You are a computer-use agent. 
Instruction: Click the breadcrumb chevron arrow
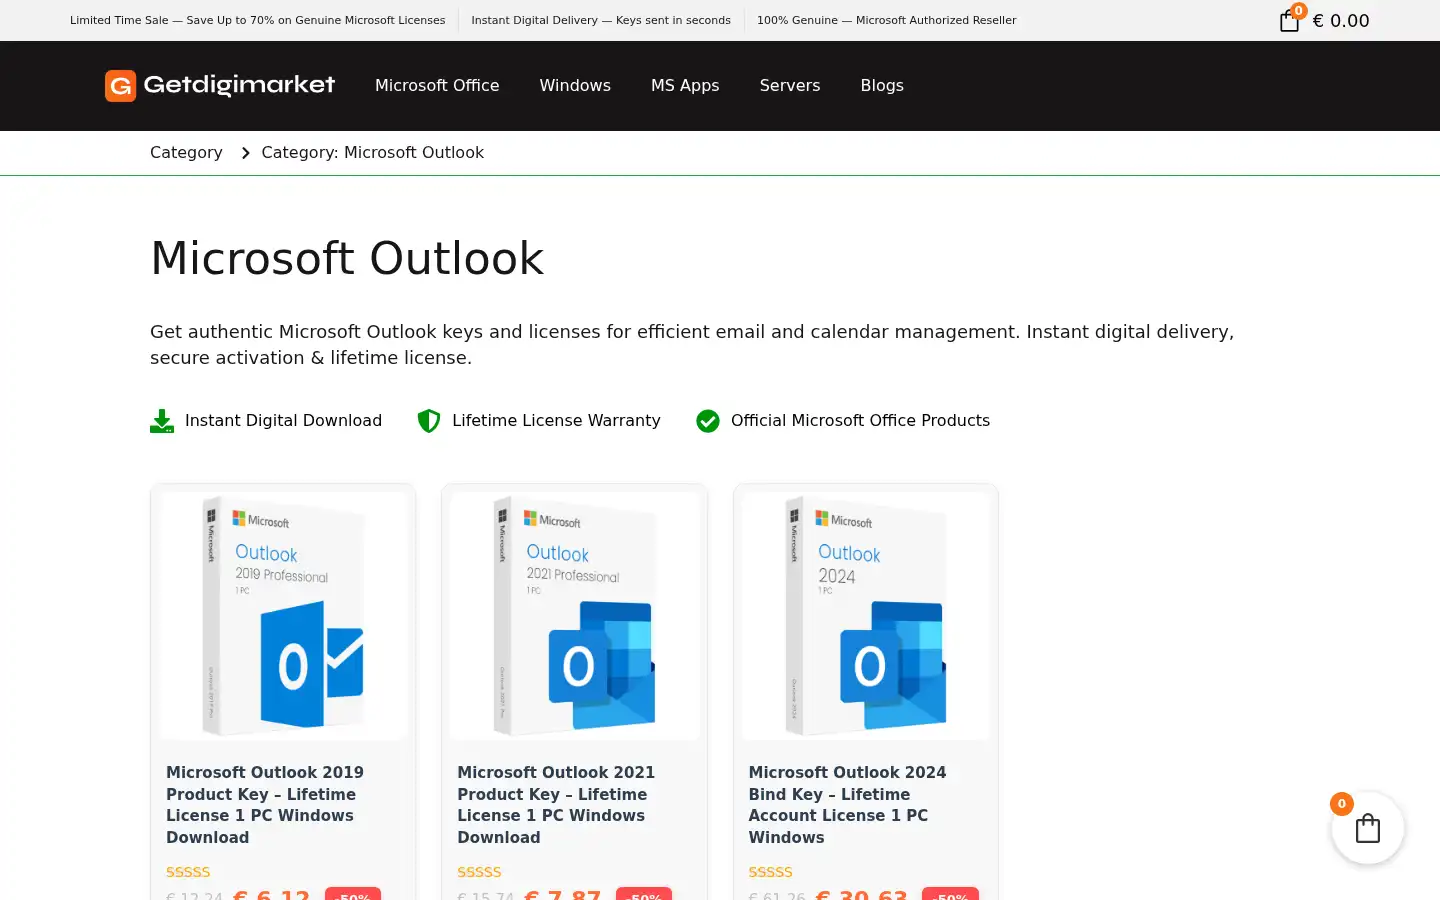[245, 153]
